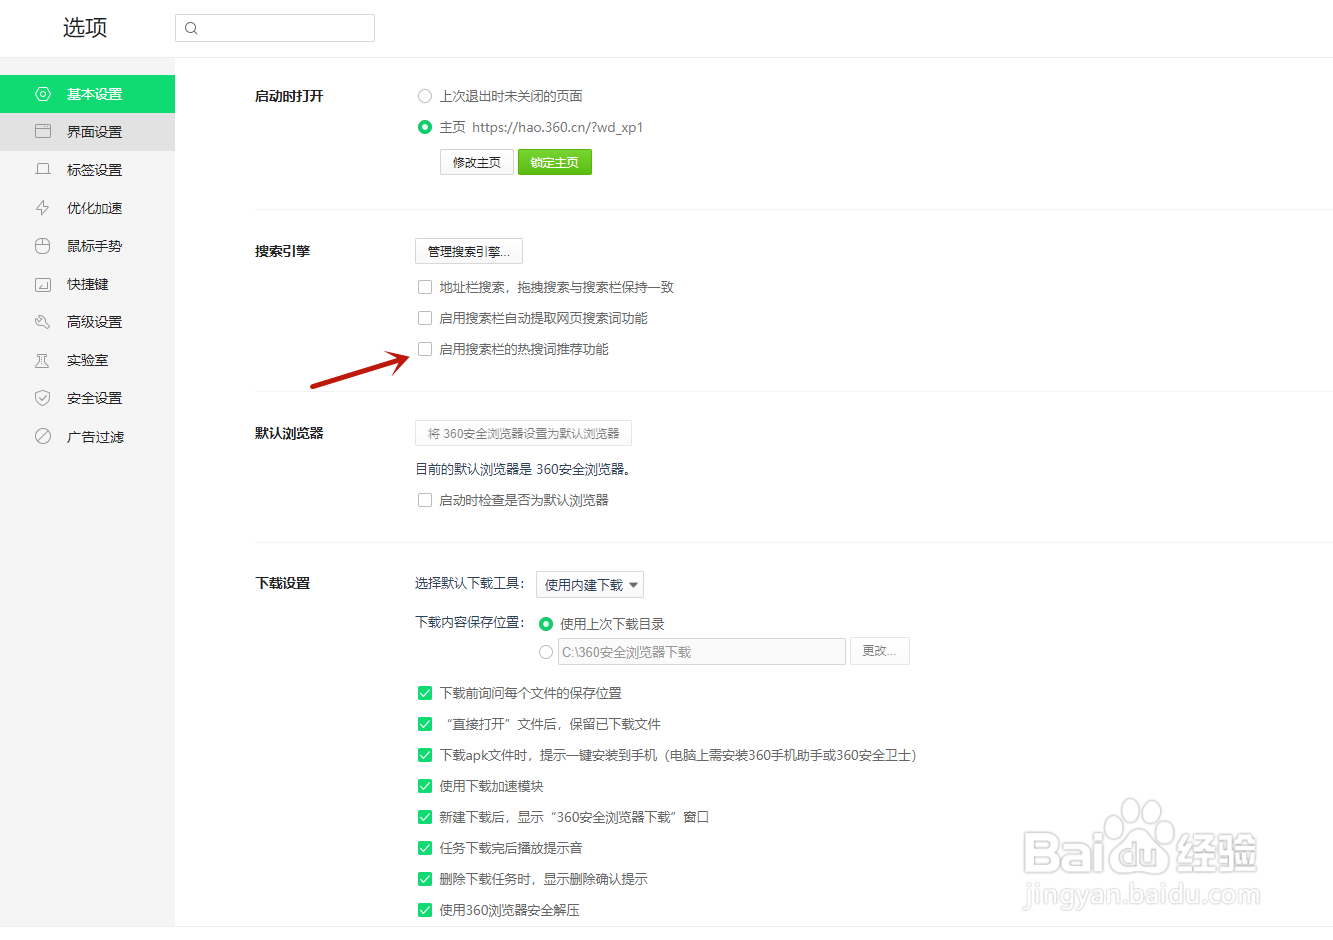Click the 界面设置 window icon
The width and height of the screenshot is (1333, 940).
(x=43, y=132)
